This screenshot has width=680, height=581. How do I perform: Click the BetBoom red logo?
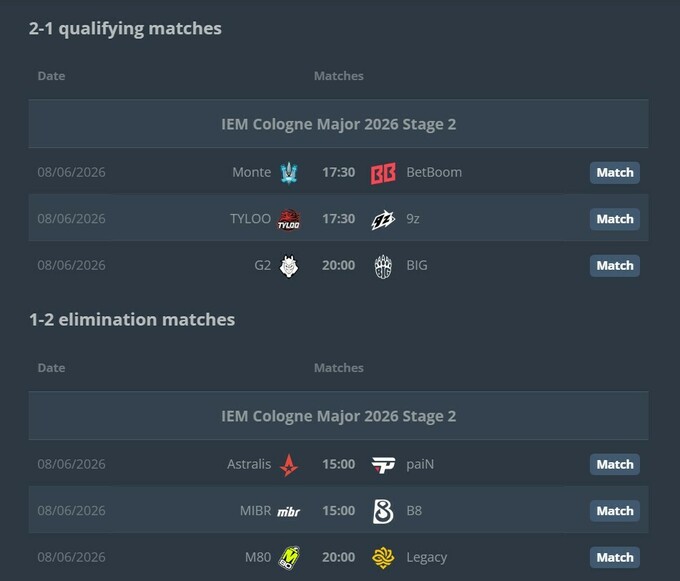(x=383, y=173)
